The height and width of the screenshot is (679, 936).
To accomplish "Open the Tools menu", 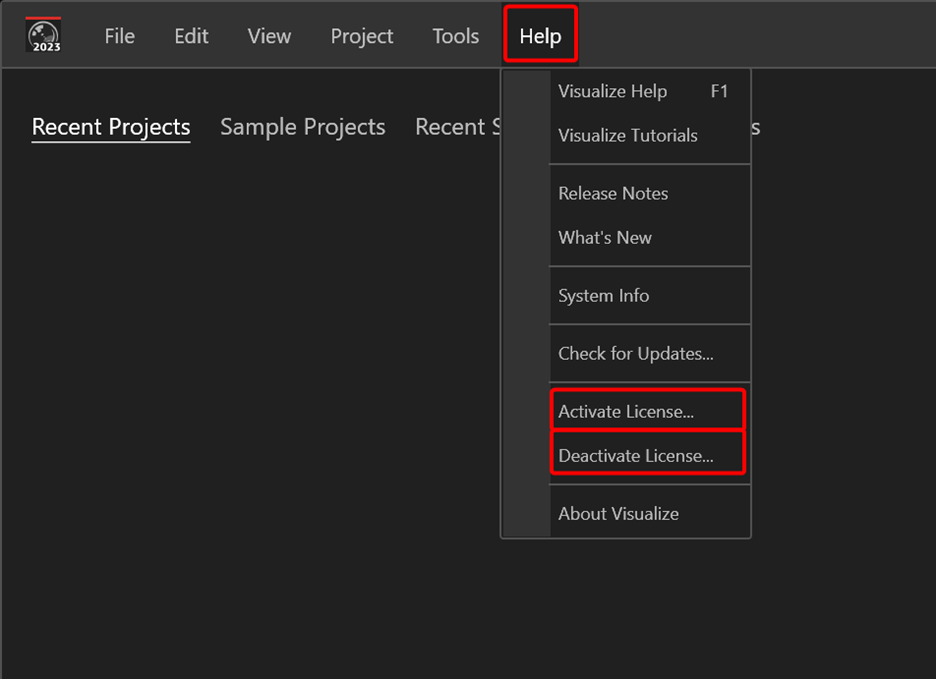I will [x=455, y=36].
